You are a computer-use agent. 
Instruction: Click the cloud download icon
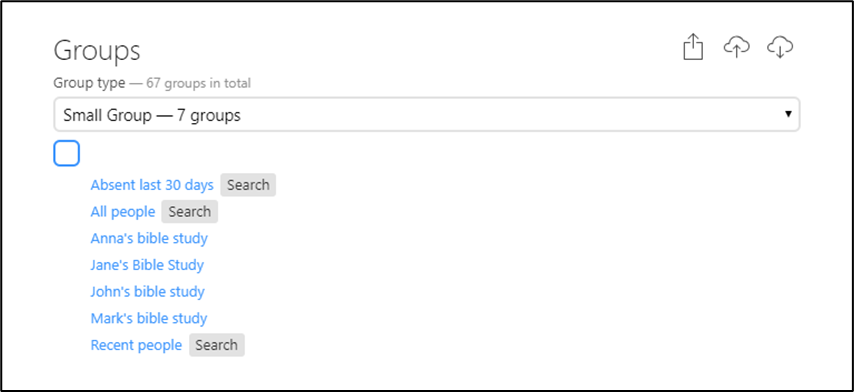pos(780,47)
